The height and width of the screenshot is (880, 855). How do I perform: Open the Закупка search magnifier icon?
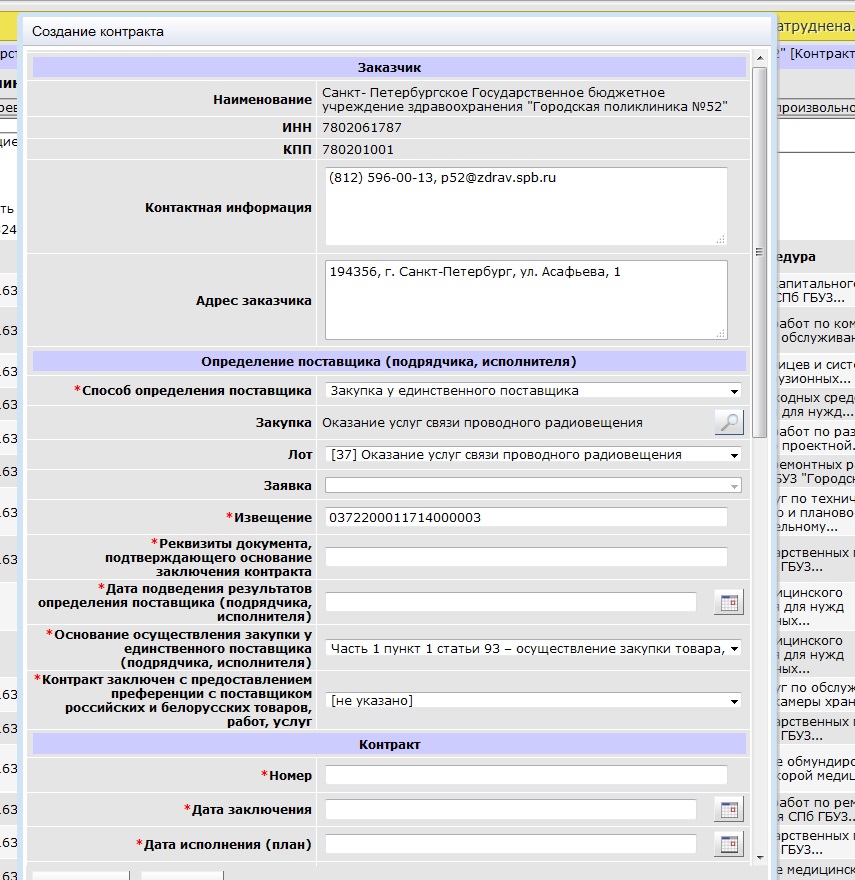(x=729, y=422)
